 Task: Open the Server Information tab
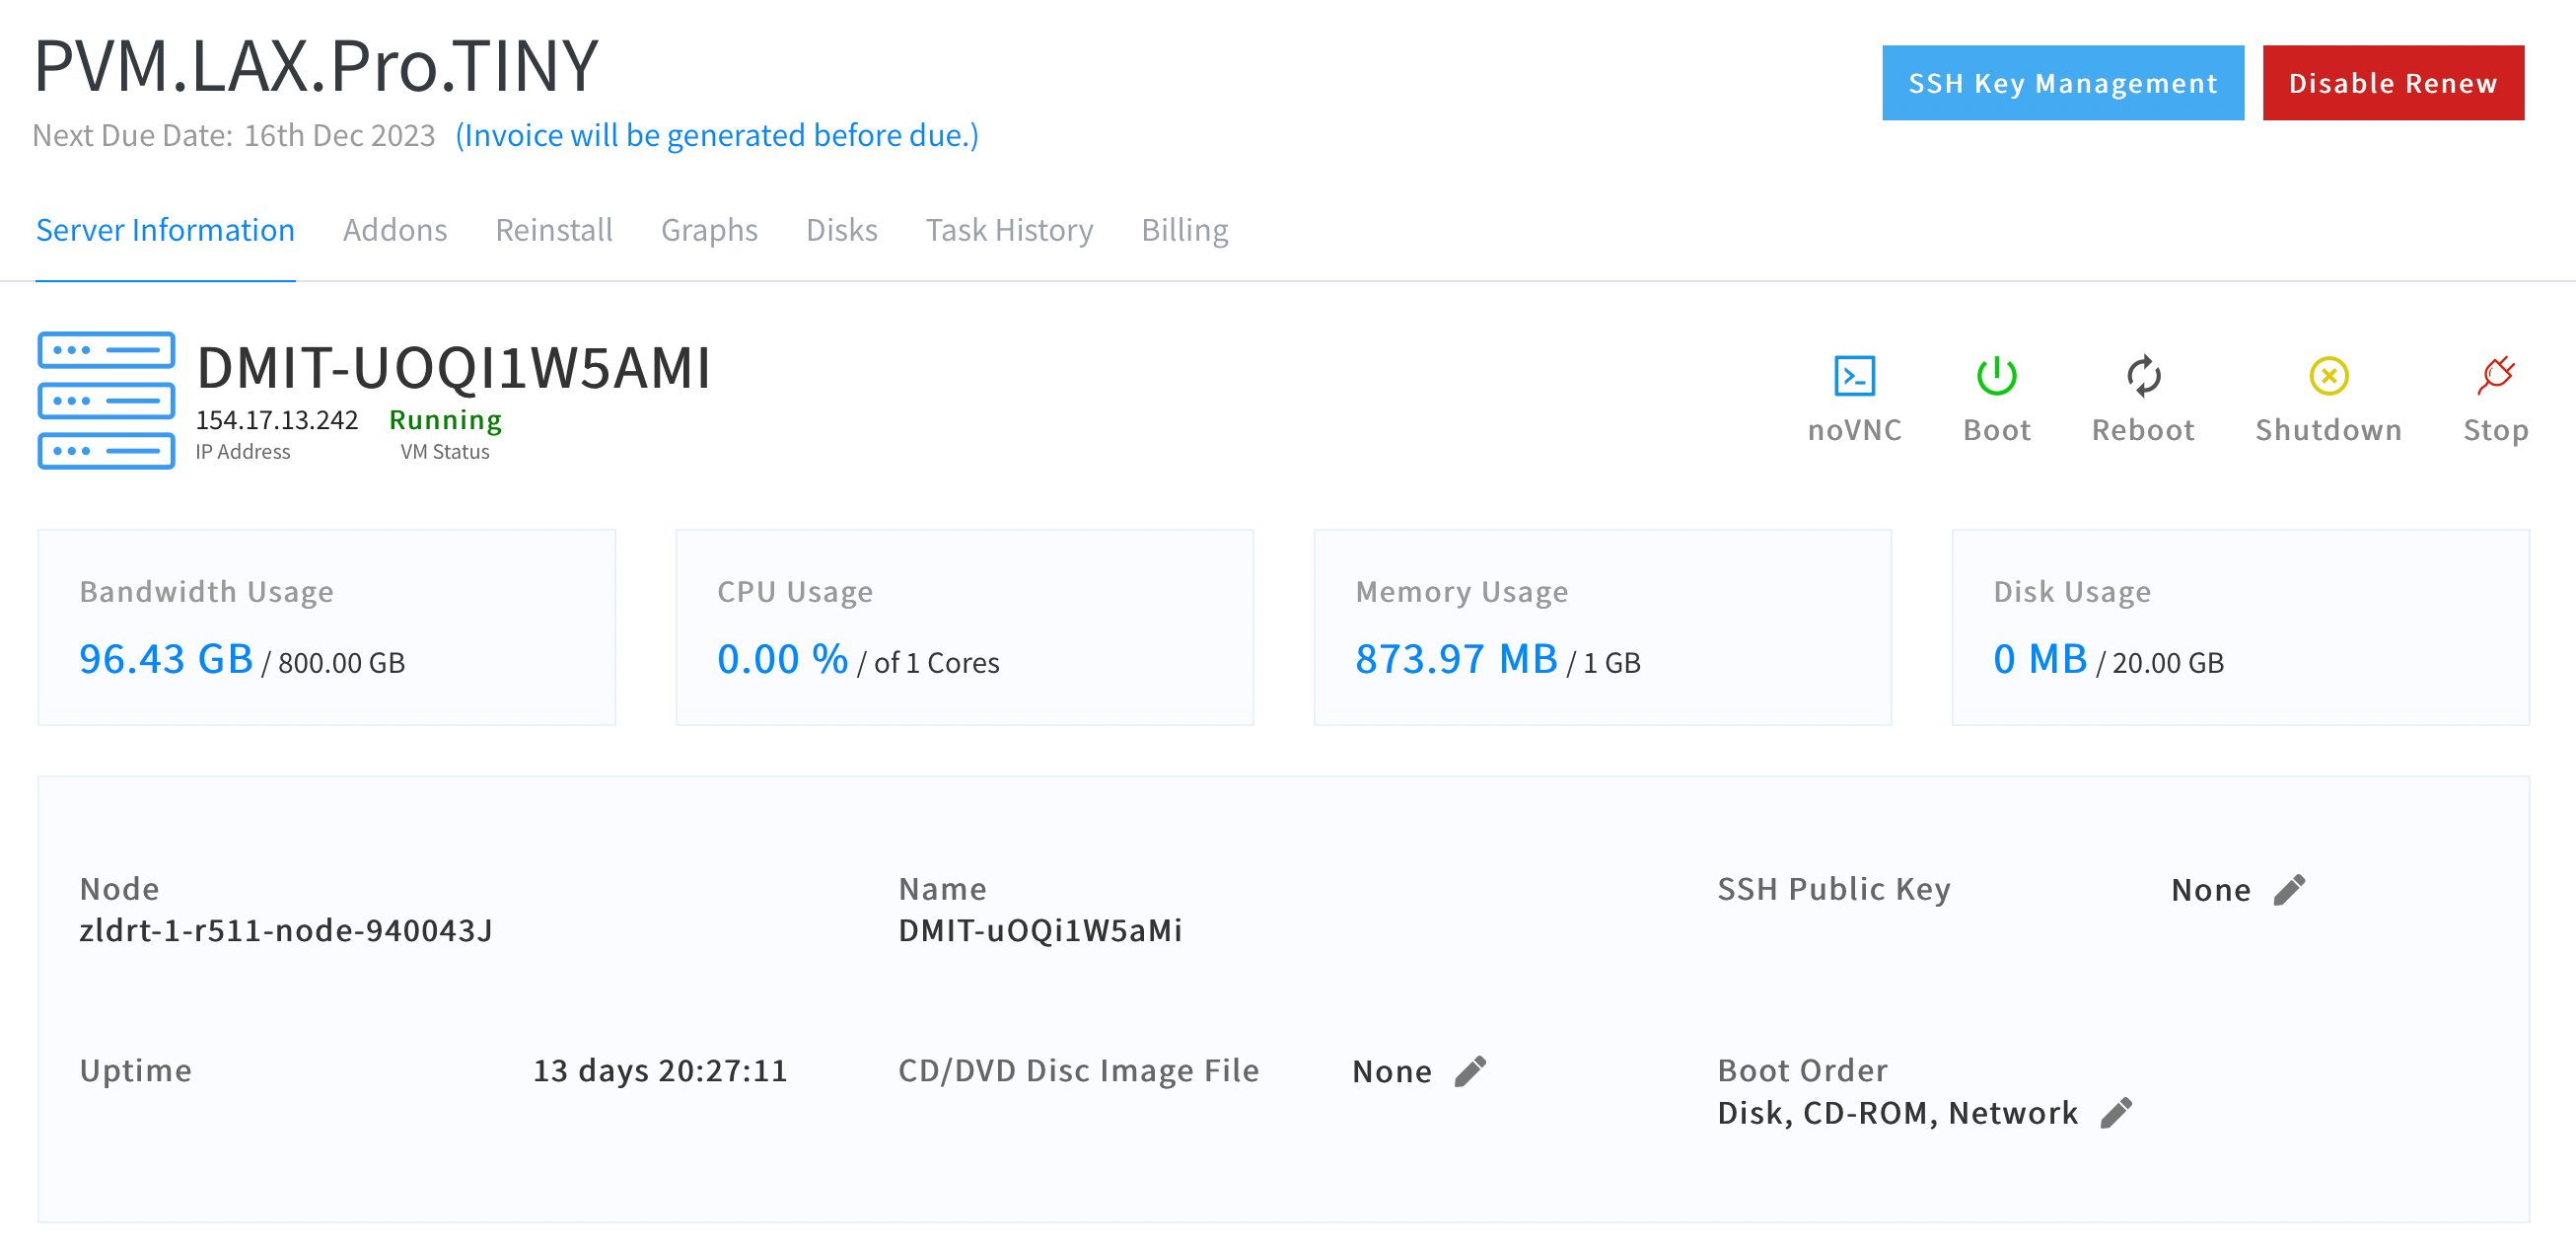coord(165,230)
